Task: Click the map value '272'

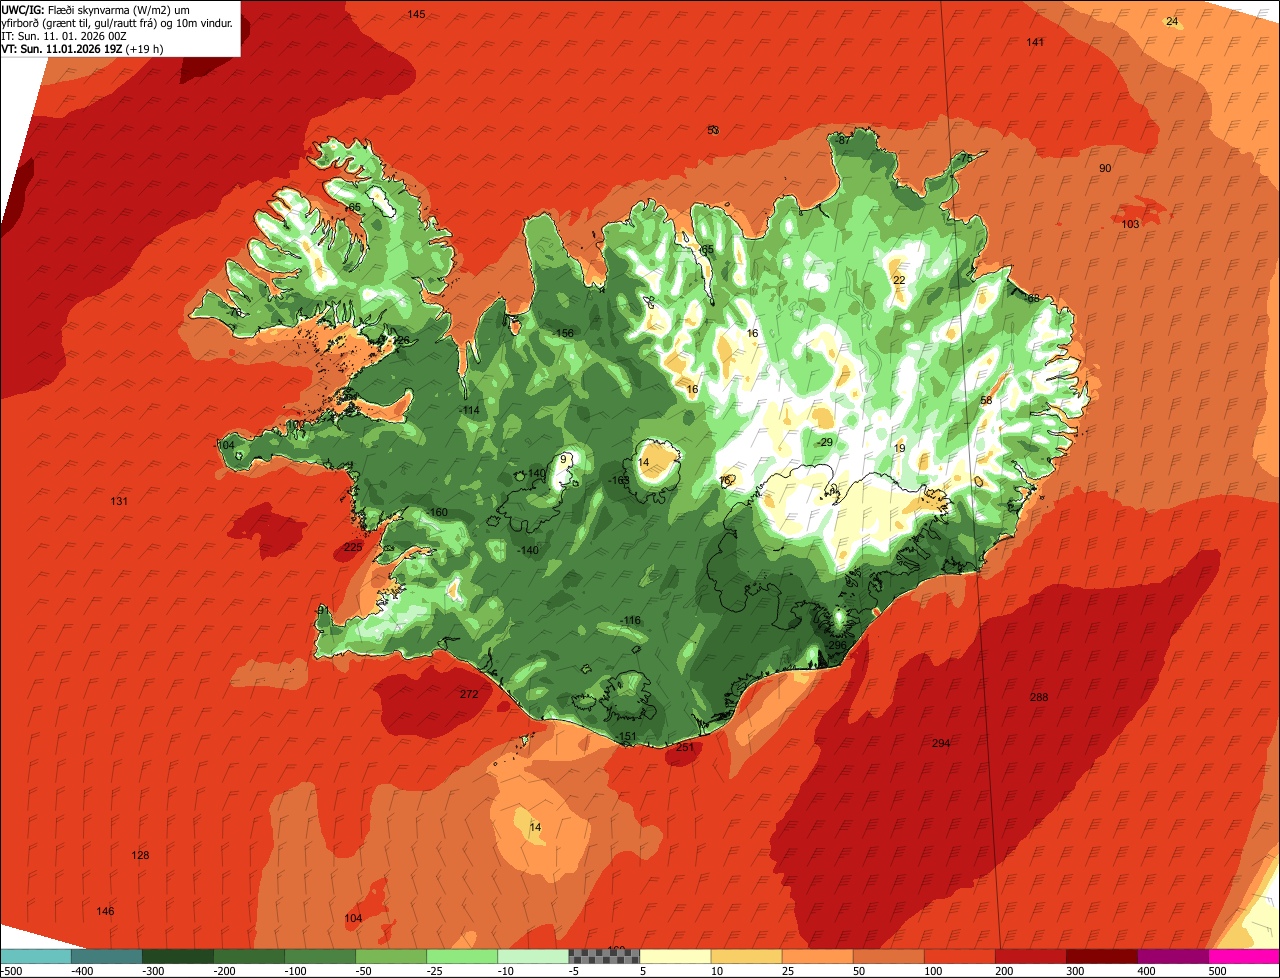Action: click(x=469, y=694)
